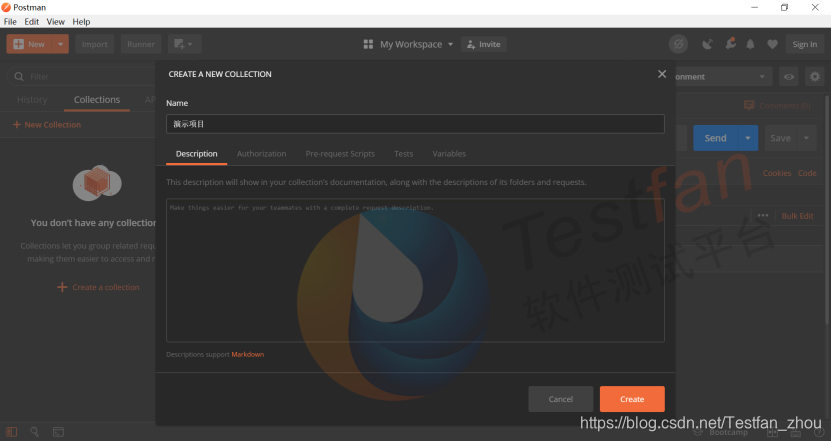Switch to the Description tab
The image size is (831, 442).
[197, 154]
